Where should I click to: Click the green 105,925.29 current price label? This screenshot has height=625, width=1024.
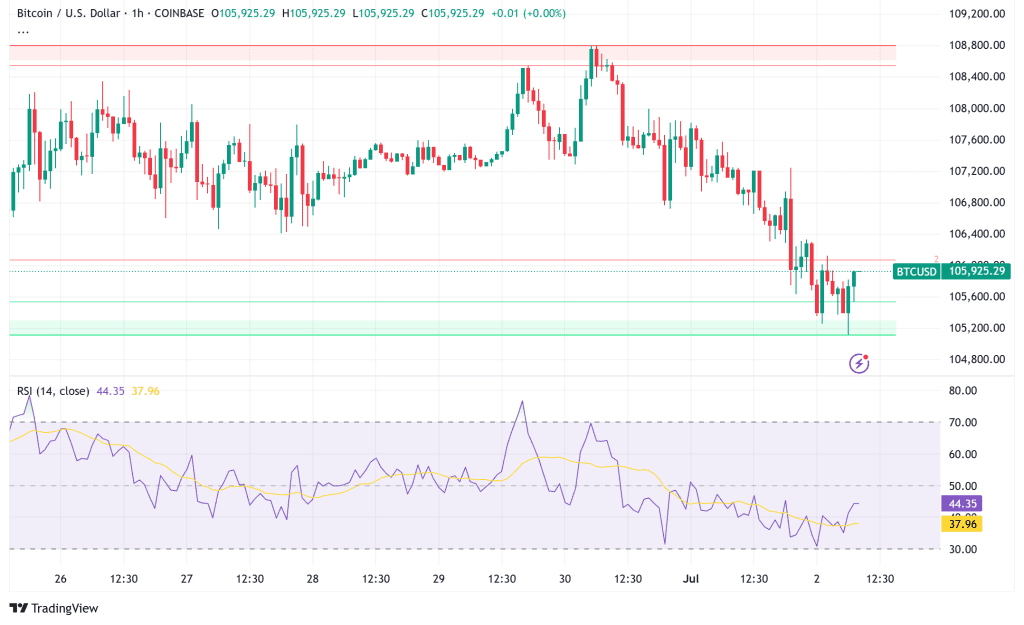point(978,271)
